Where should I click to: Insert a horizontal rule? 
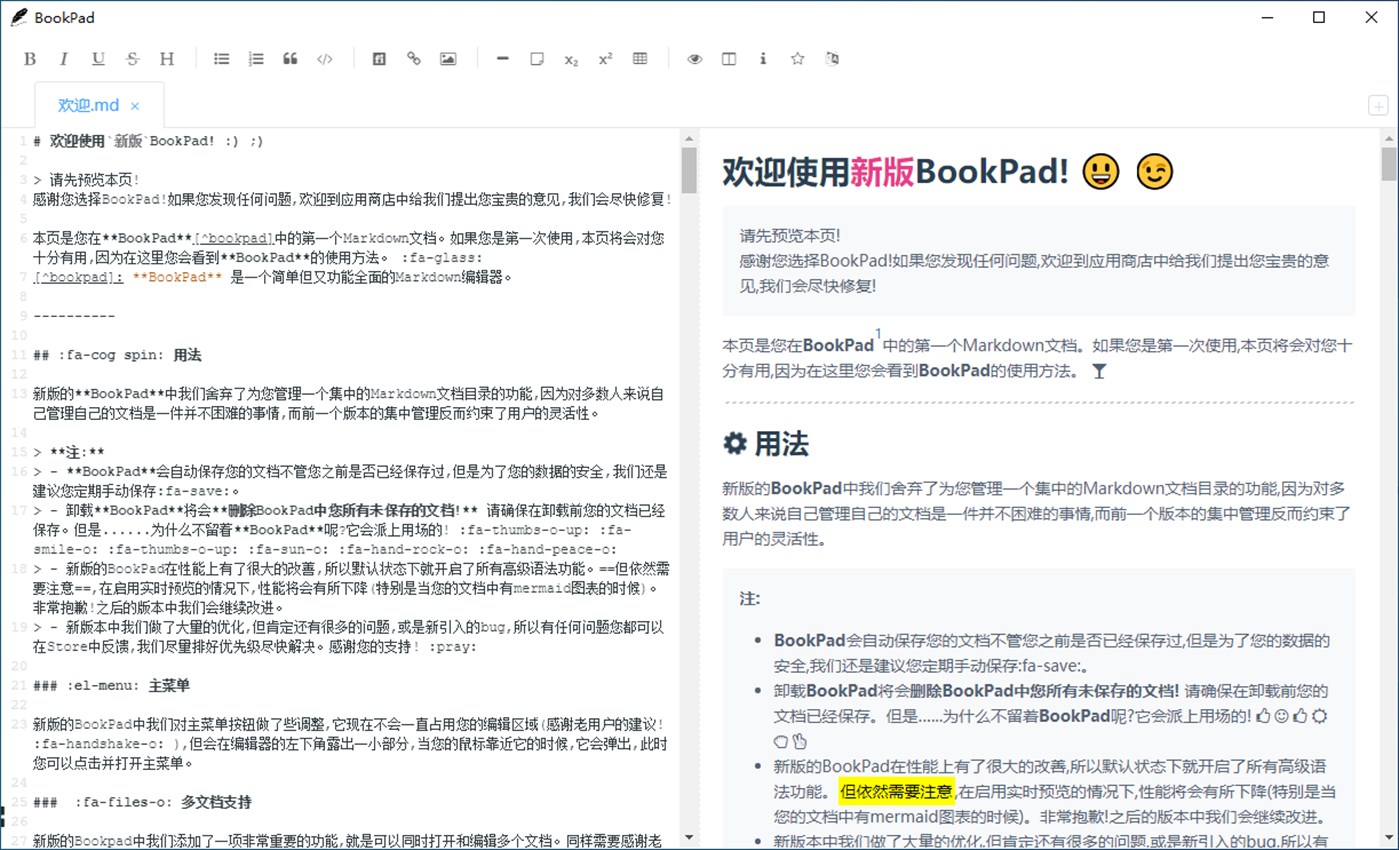pyautogui.click(x=503, y=59)
